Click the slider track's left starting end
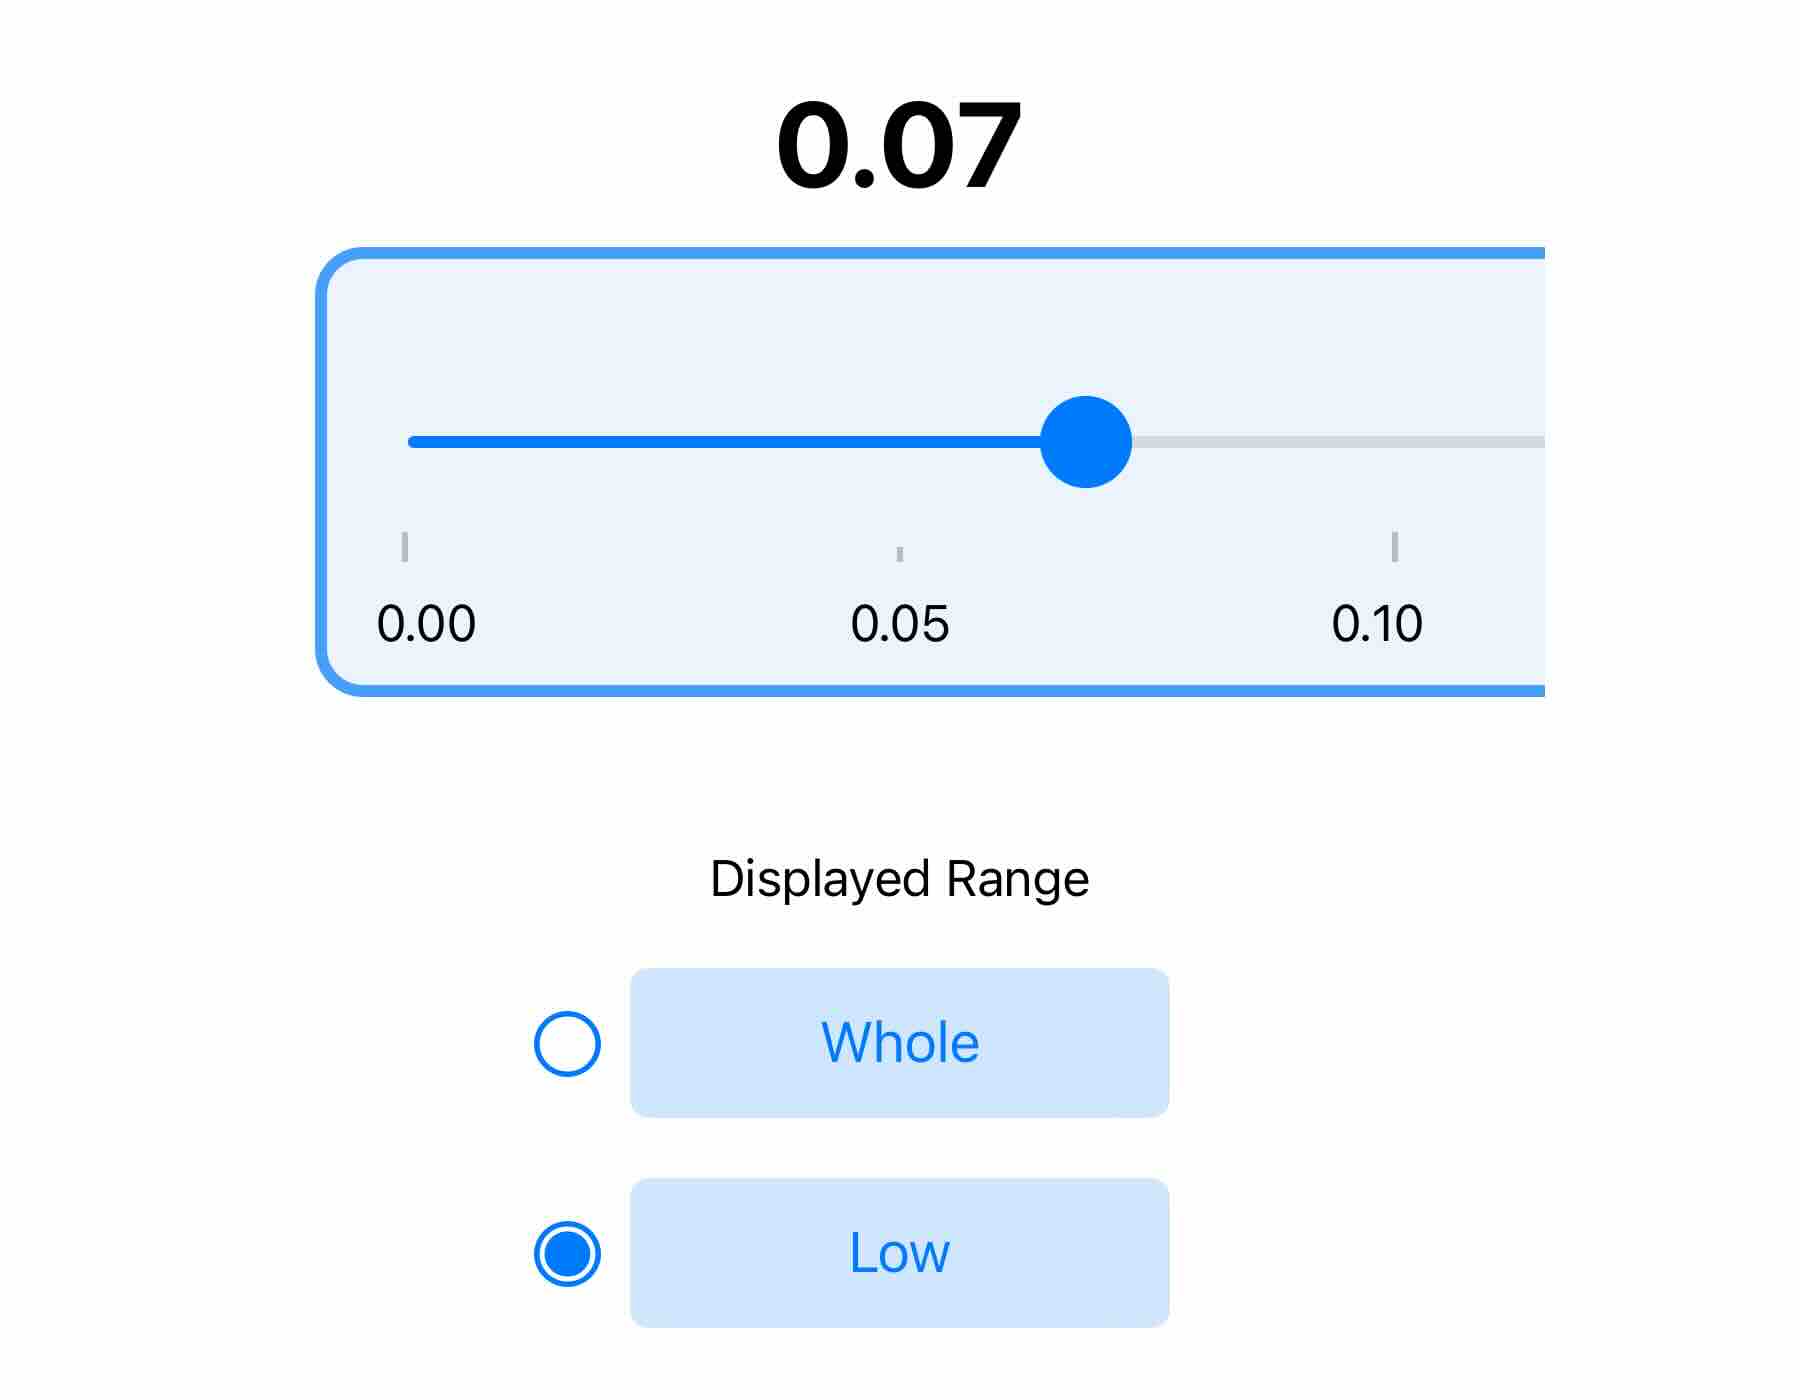The image size is (1800, 1400). (414, 442)
